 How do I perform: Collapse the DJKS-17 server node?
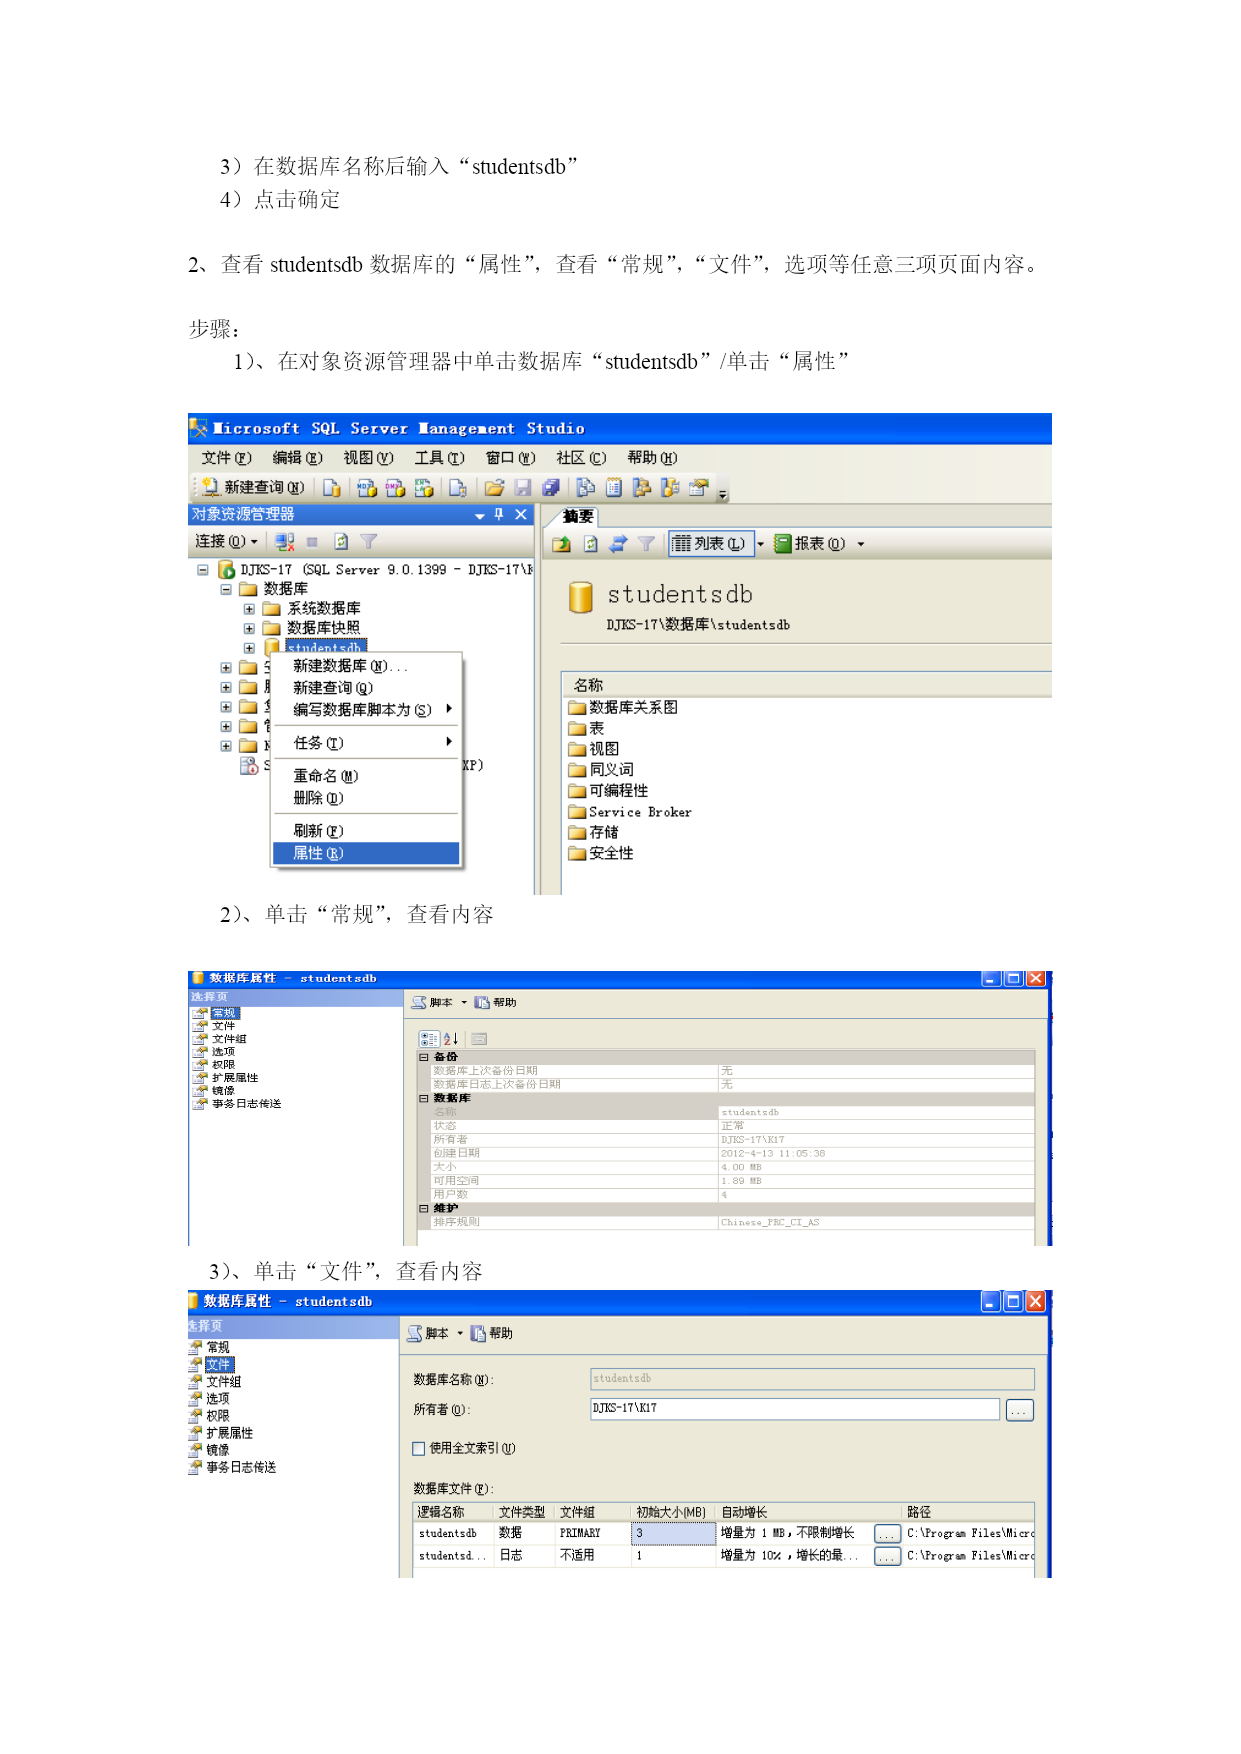coord(203,570)
